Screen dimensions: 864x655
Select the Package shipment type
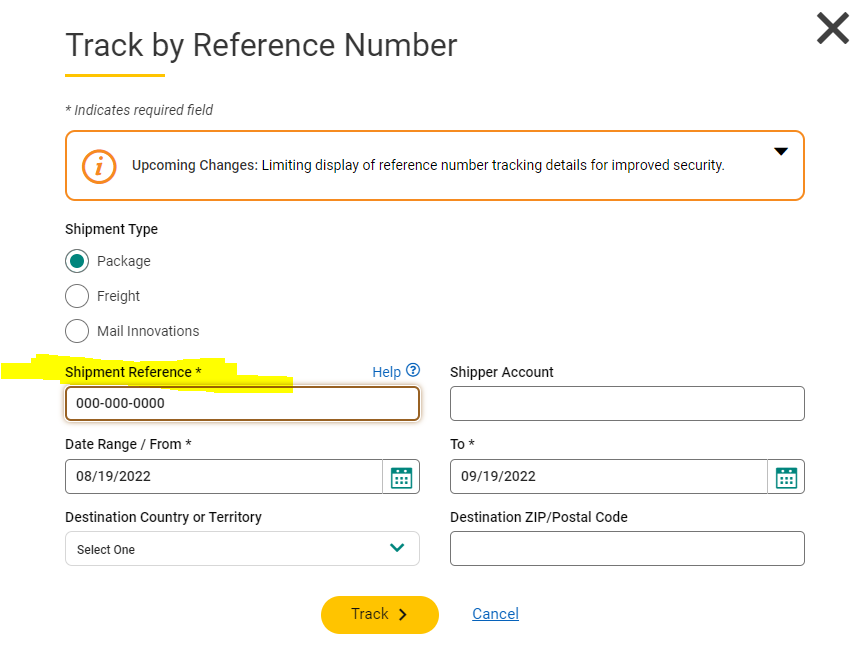77,261
